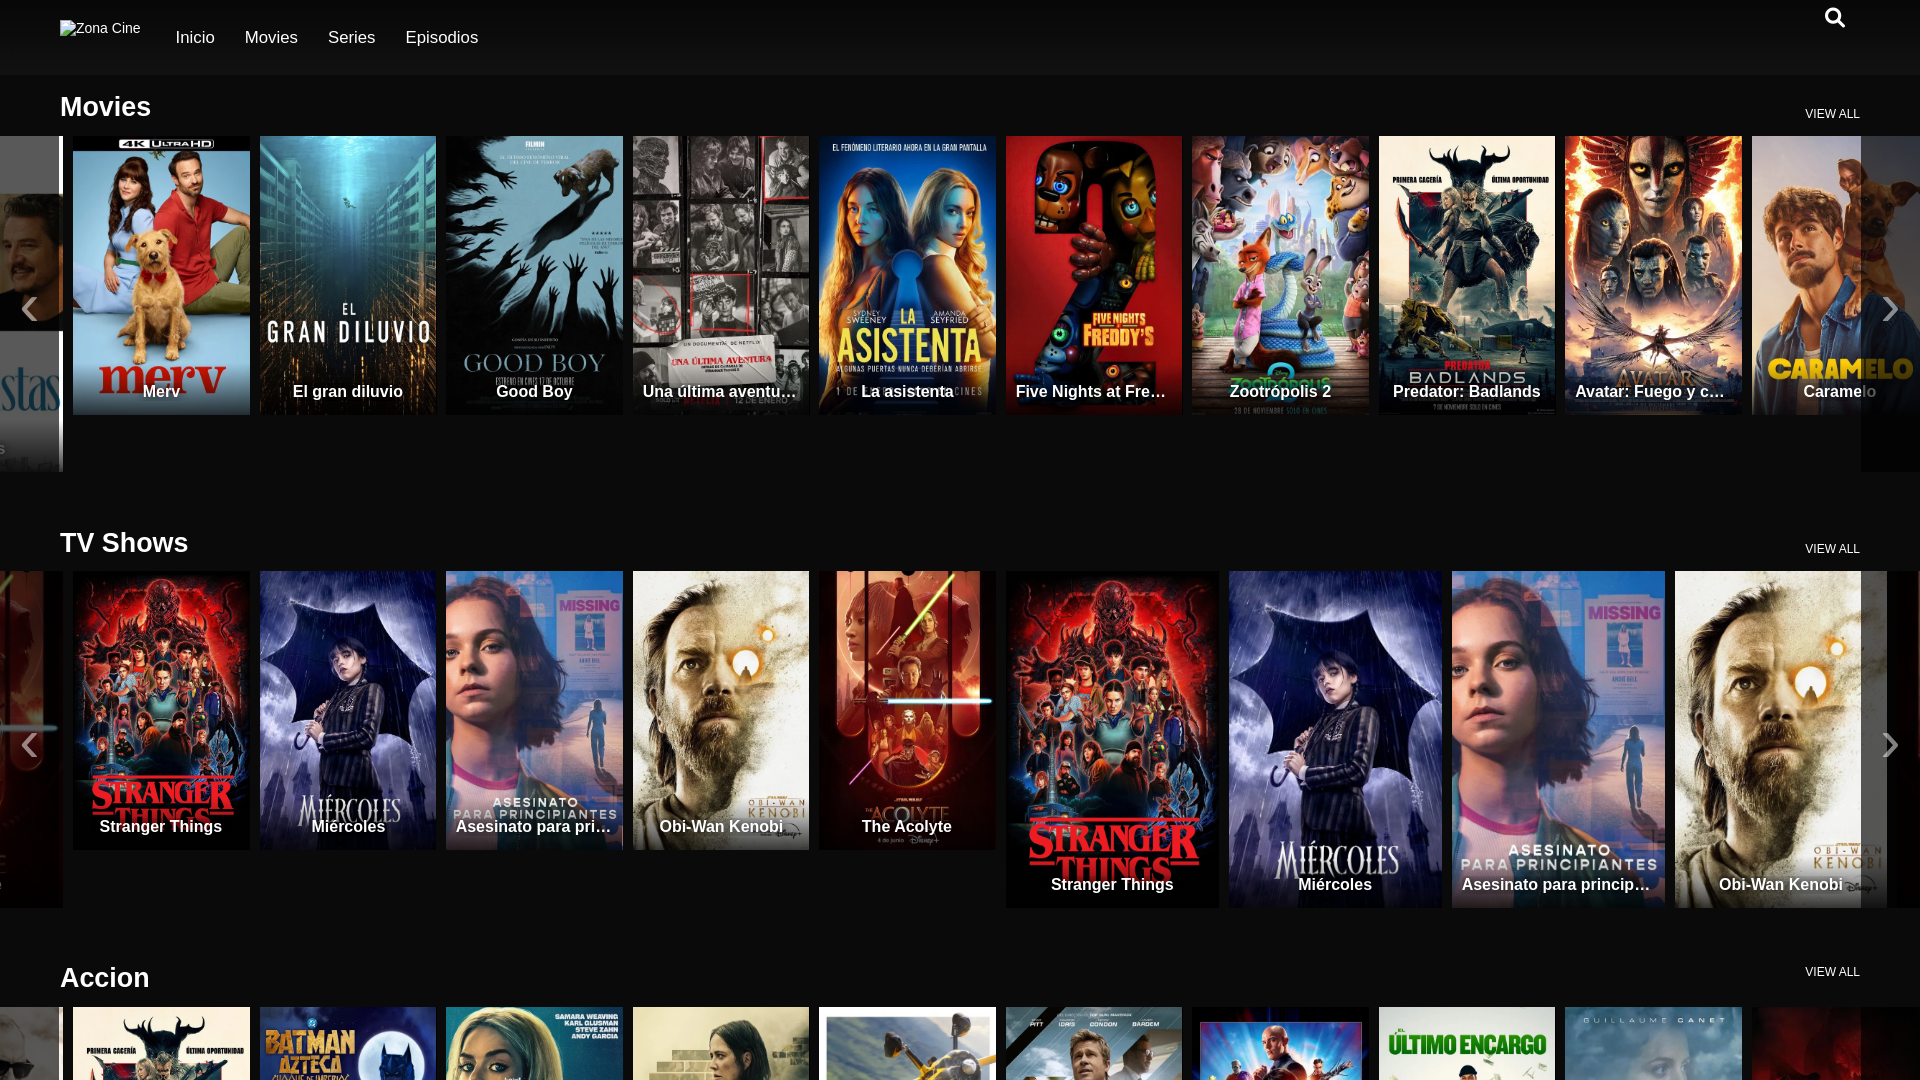View all titles in Movies section
Viewport: 1920px width, 1080px height.
(x=1831, y=114)
